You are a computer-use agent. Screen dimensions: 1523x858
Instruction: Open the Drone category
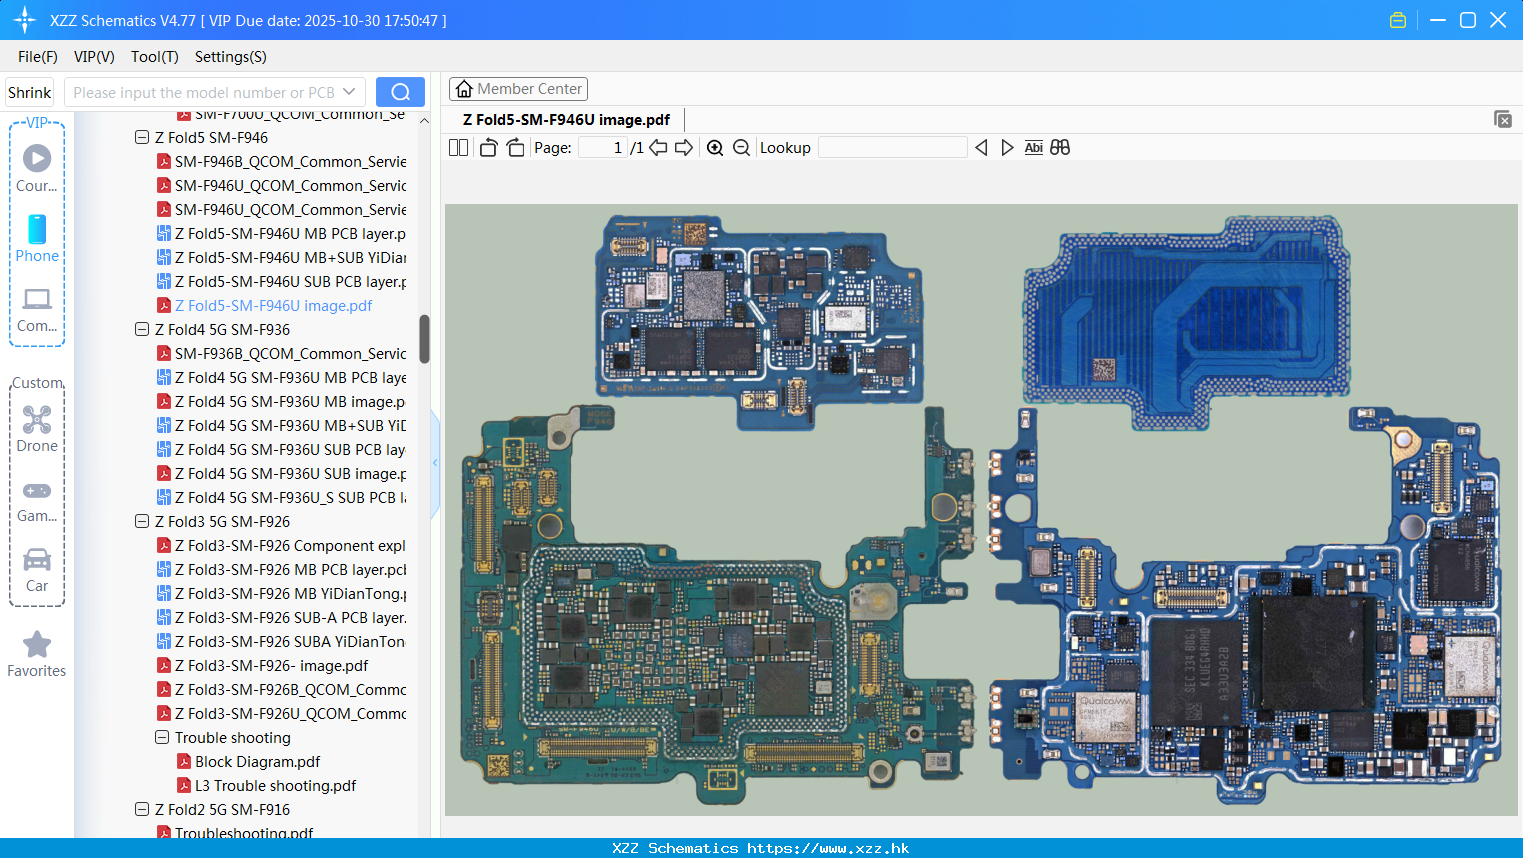click(x=37, y=429)
